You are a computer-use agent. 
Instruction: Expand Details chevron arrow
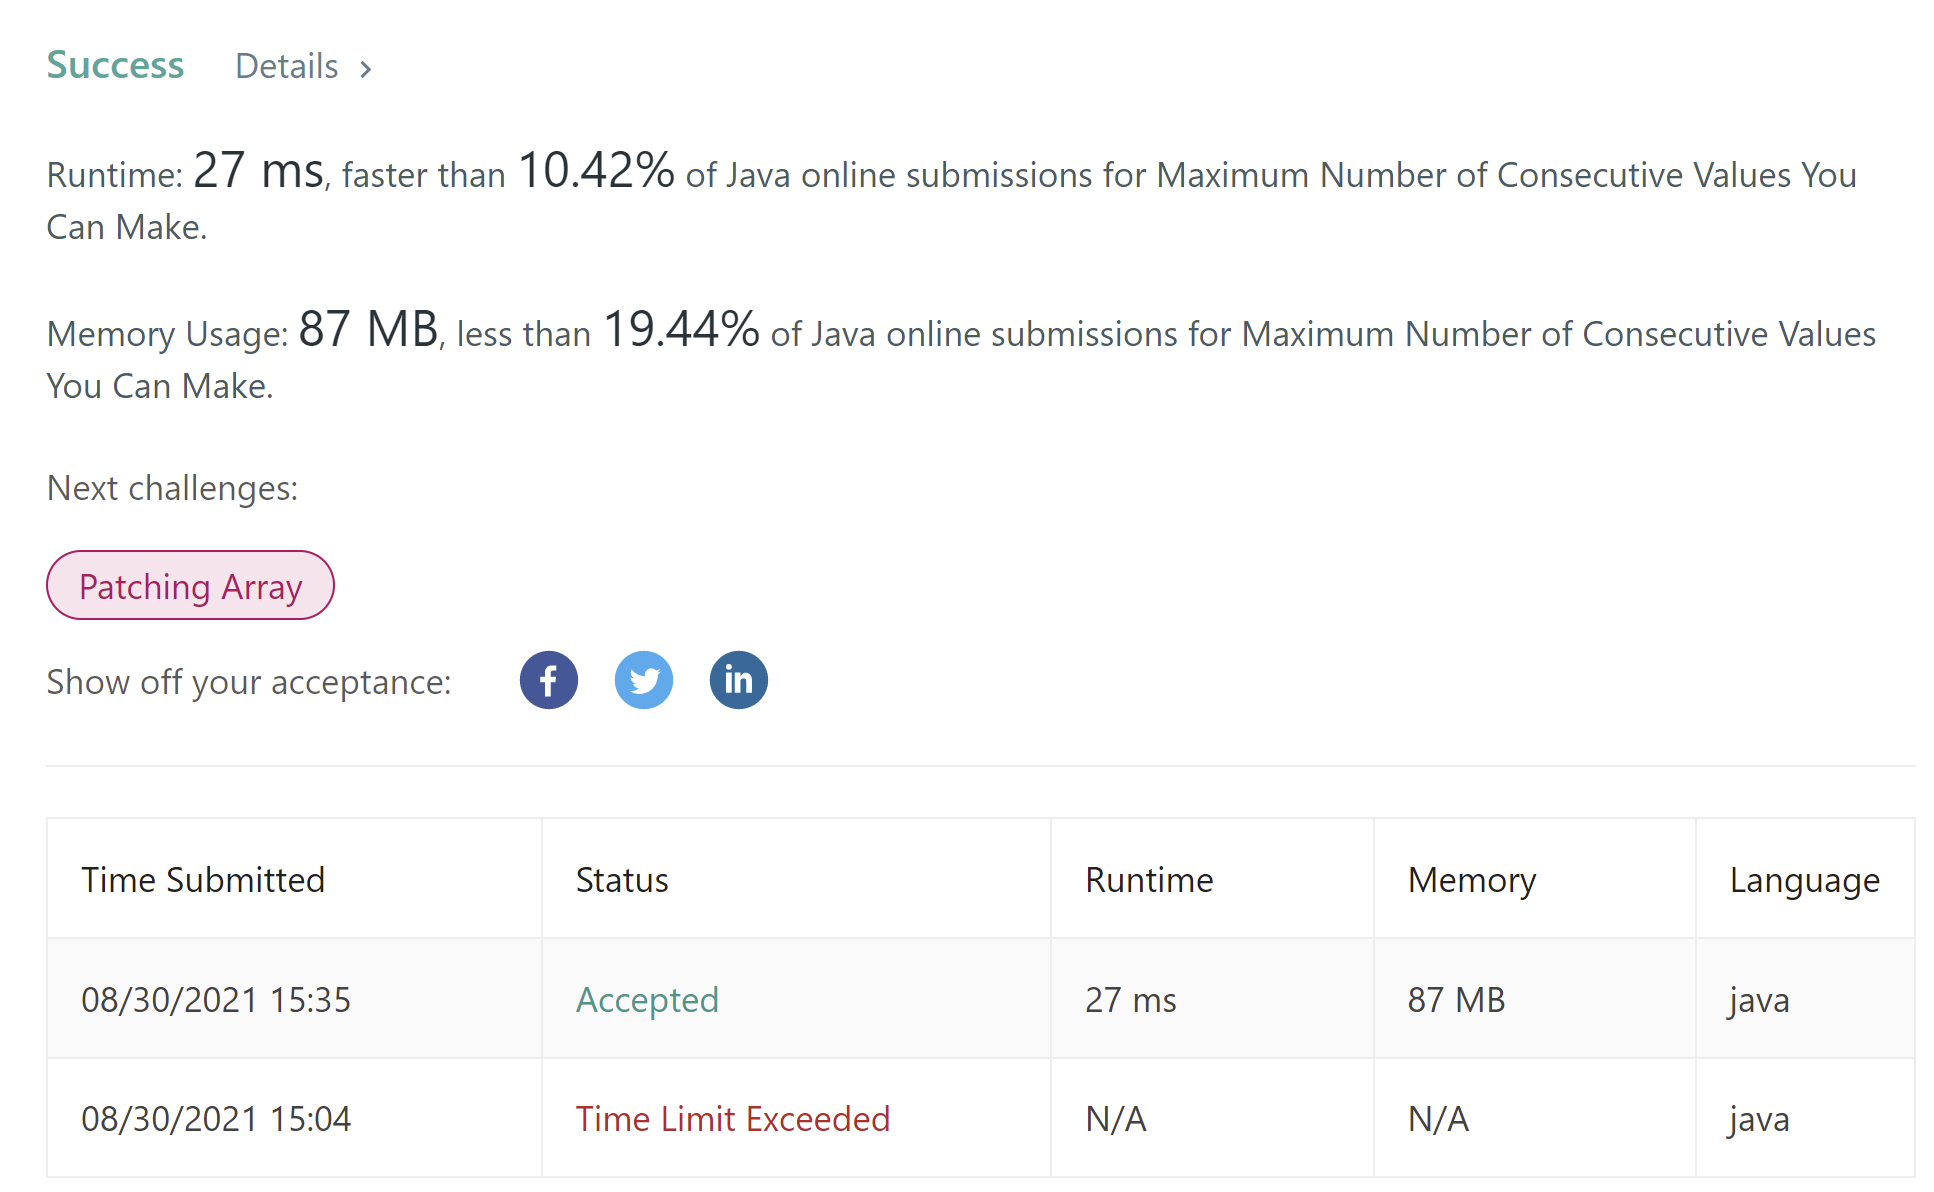tap(366, 69)
